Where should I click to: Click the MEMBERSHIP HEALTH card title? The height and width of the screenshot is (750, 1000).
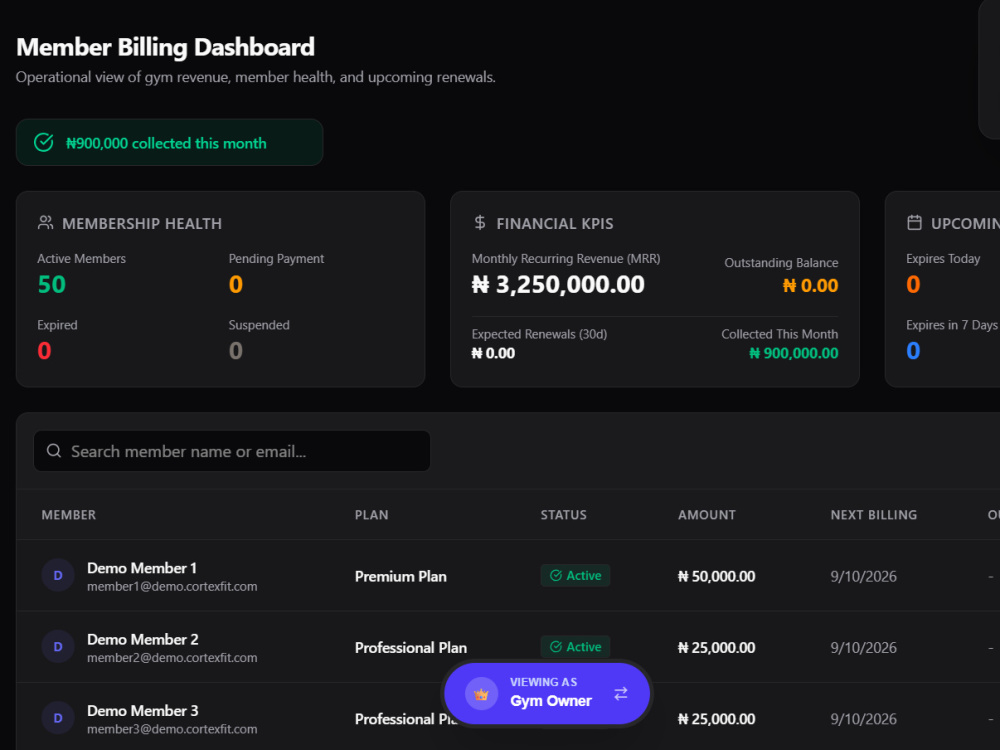[142, 223]
